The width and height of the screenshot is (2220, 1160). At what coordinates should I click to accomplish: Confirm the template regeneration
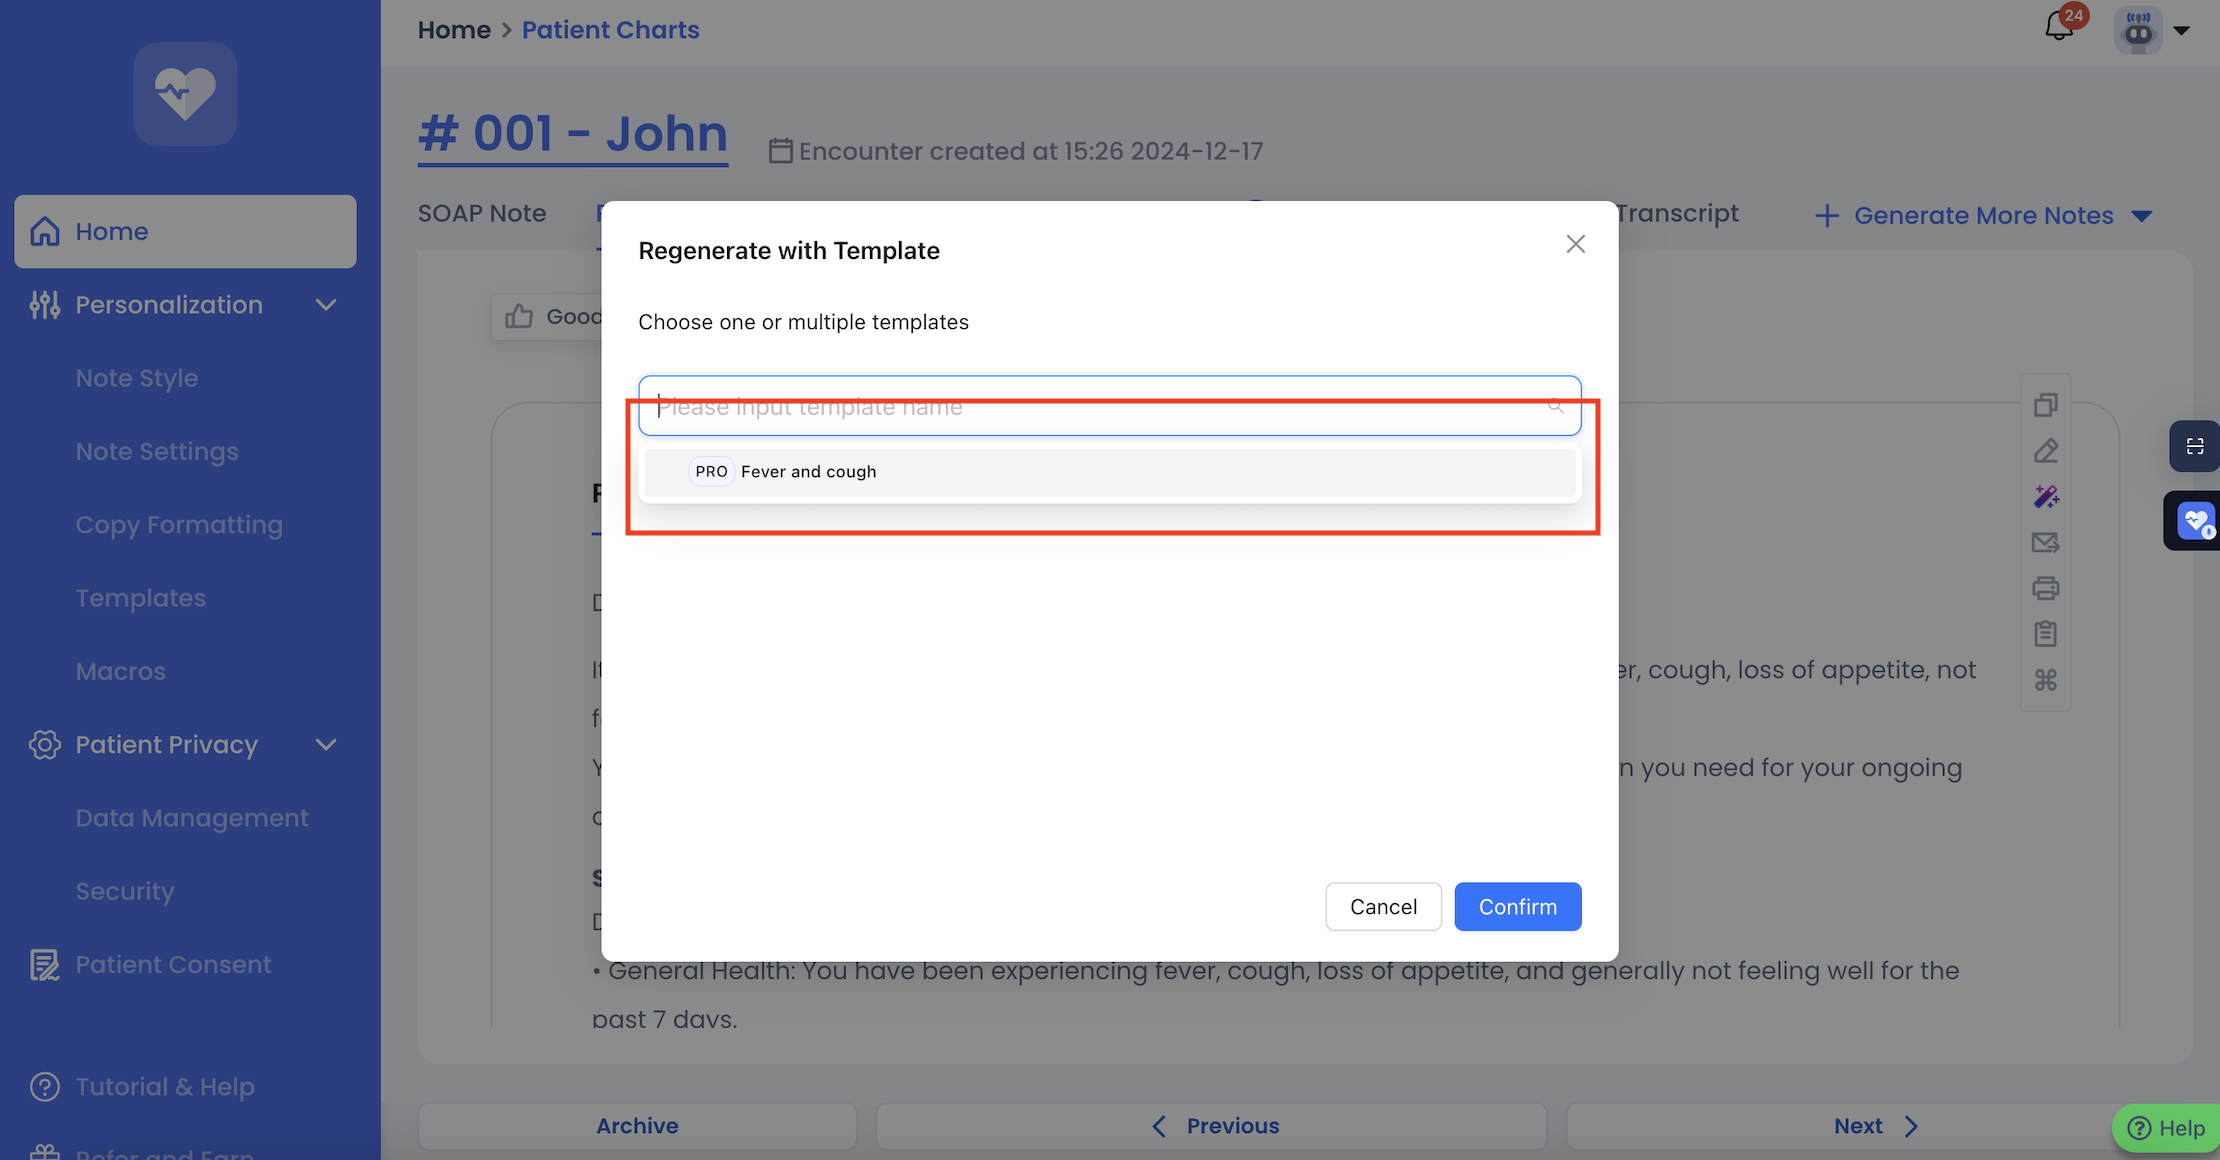pos(1517,907)
